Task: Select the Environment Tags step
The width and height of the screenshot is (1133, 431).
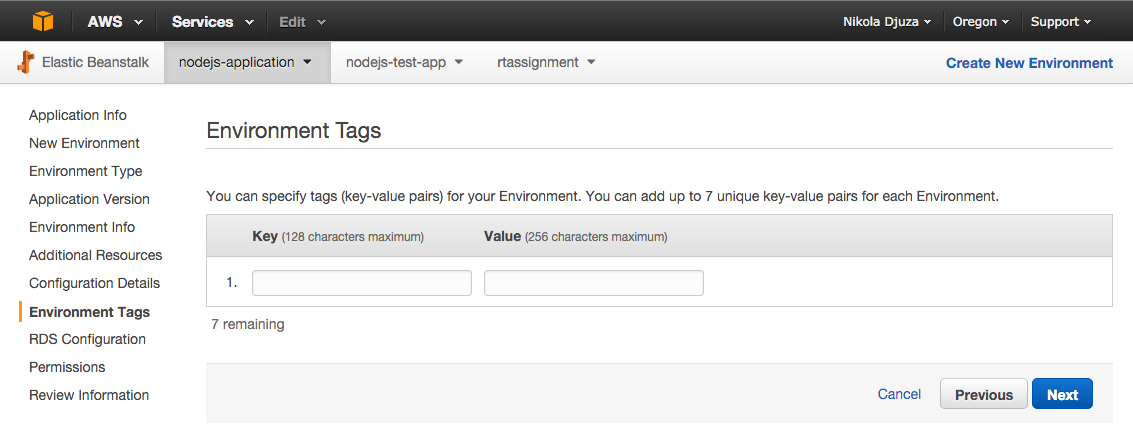Action: point(90,312)
